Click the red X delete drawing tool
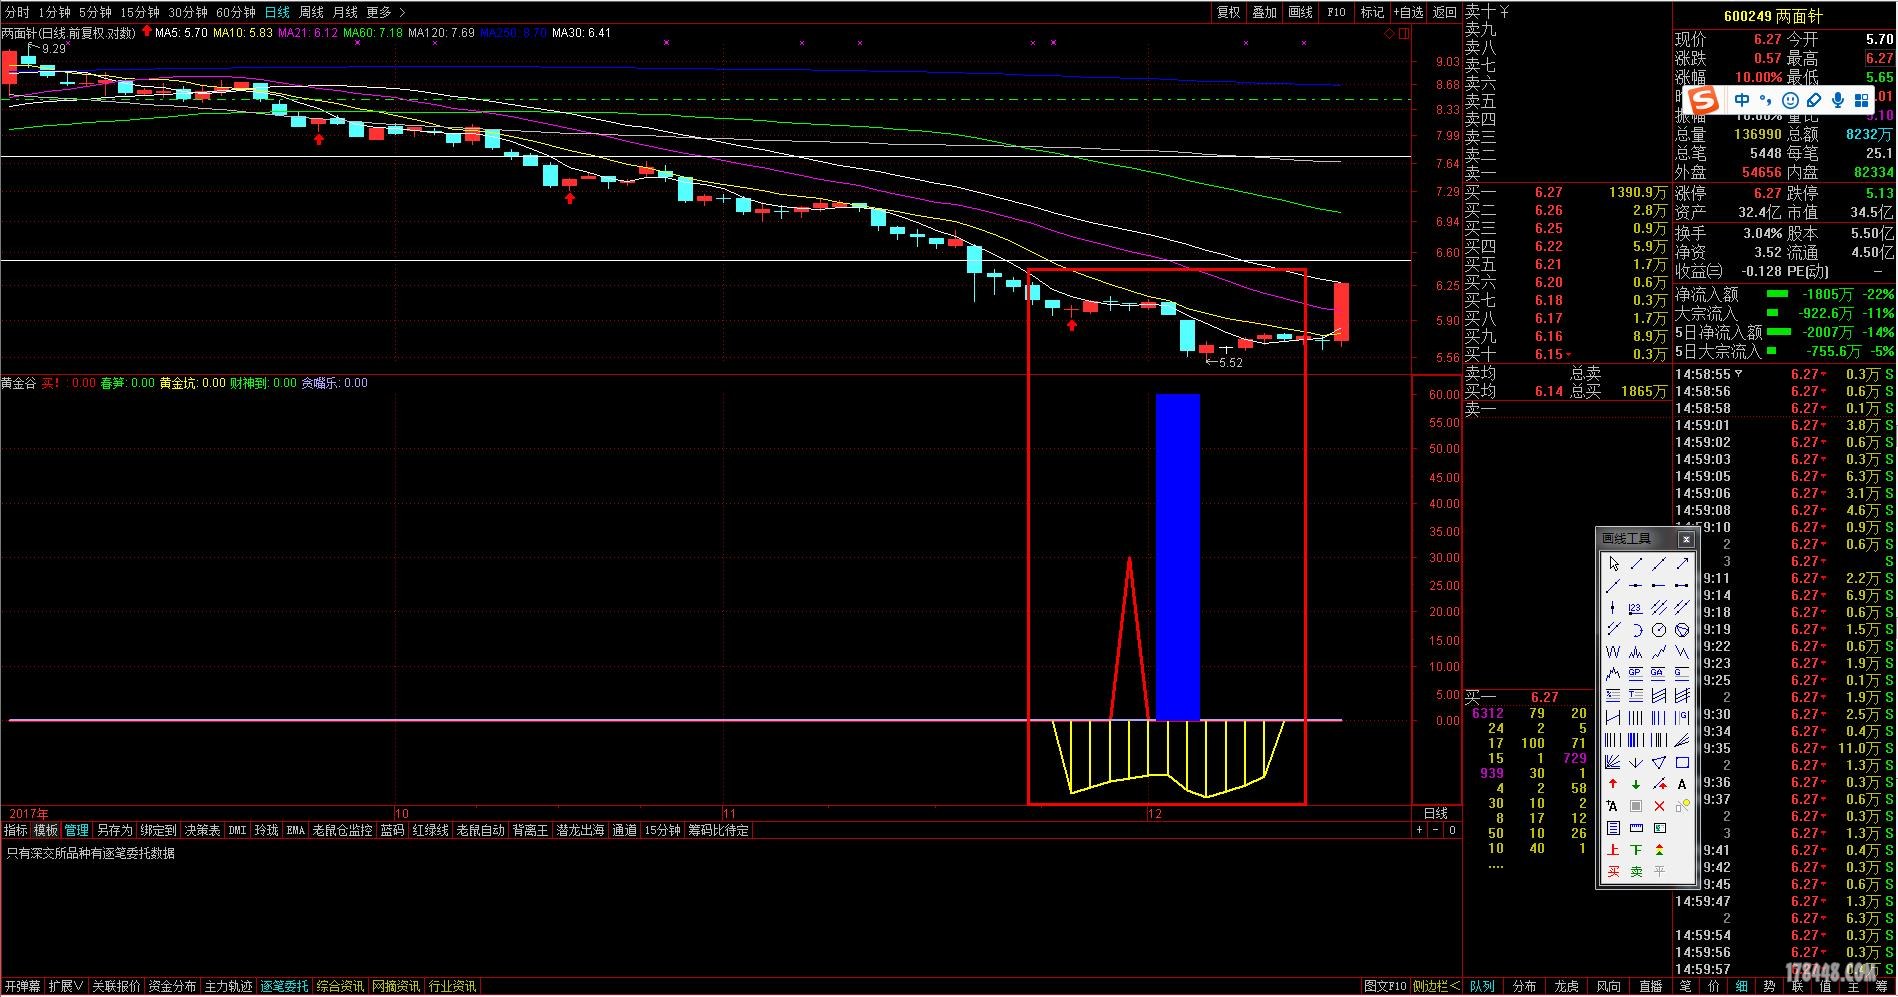This screenshot has height=997, width=1898. point(1659,806)
